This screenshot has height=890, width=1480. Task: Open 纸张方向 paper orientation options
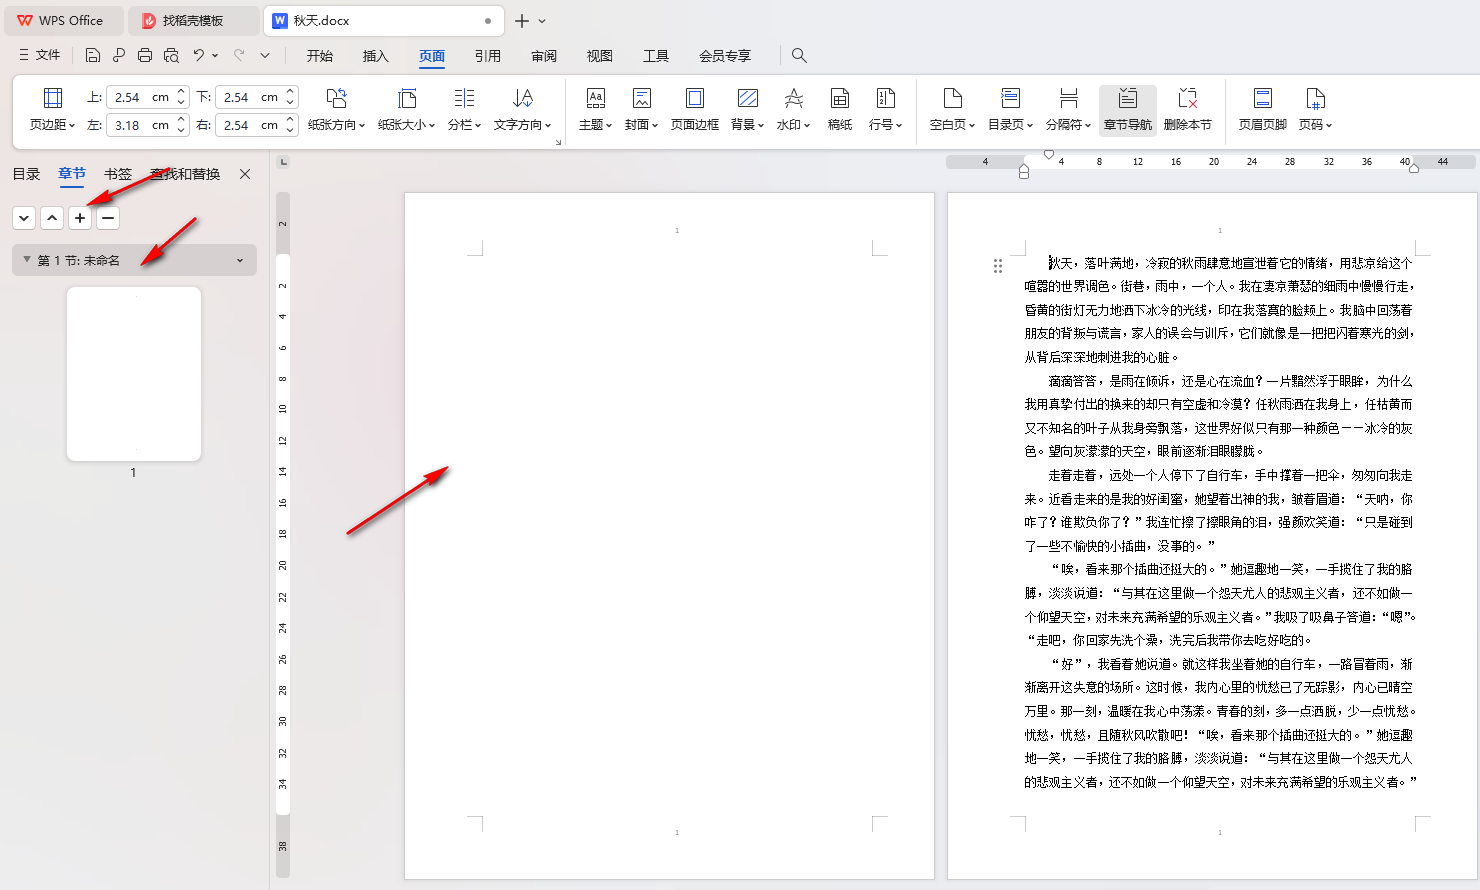coord(336,109)
